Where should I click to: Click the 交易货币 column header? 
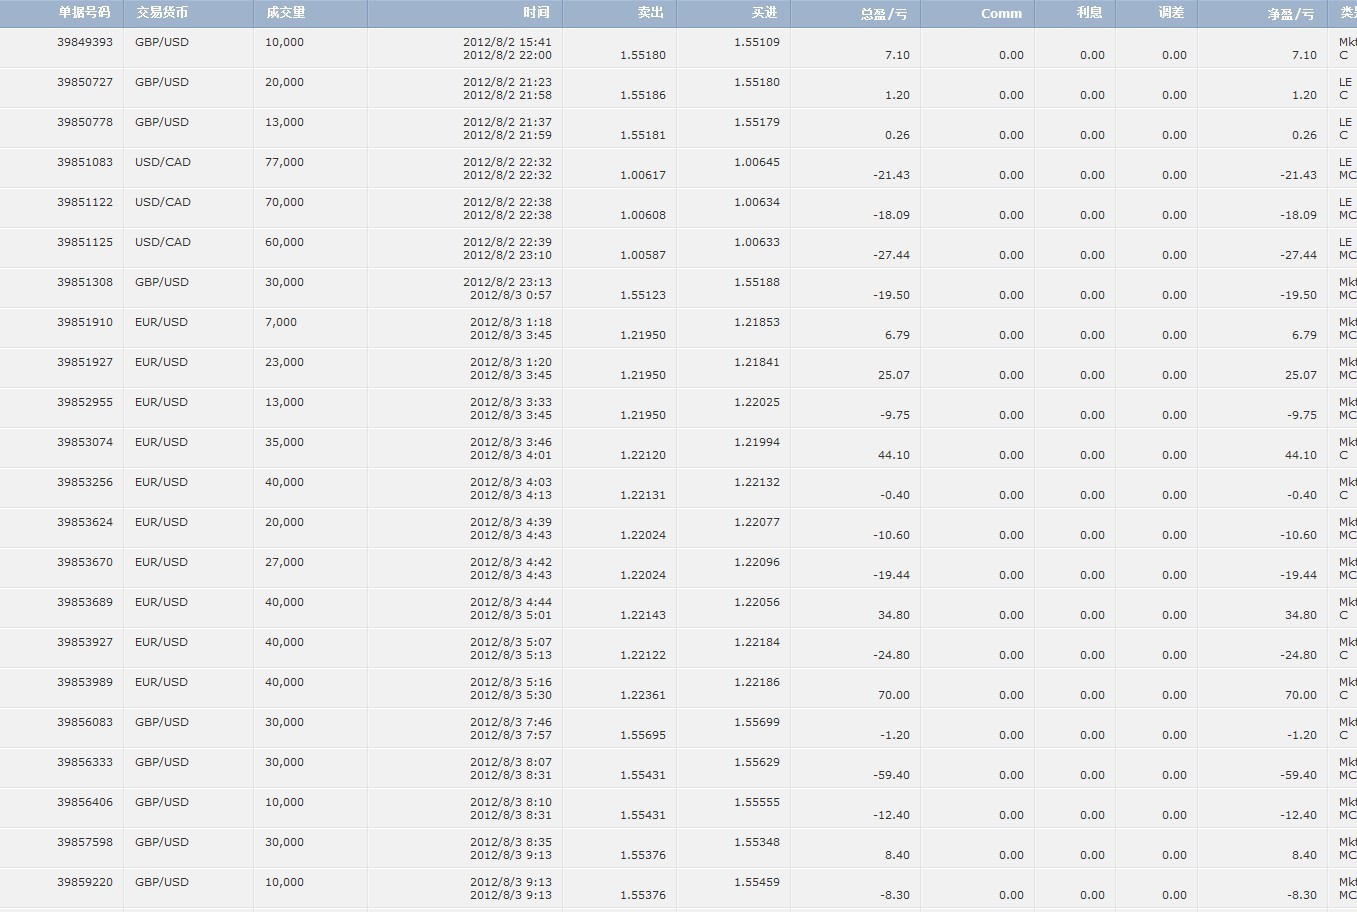pyautogui.click(x=188, y=13)
